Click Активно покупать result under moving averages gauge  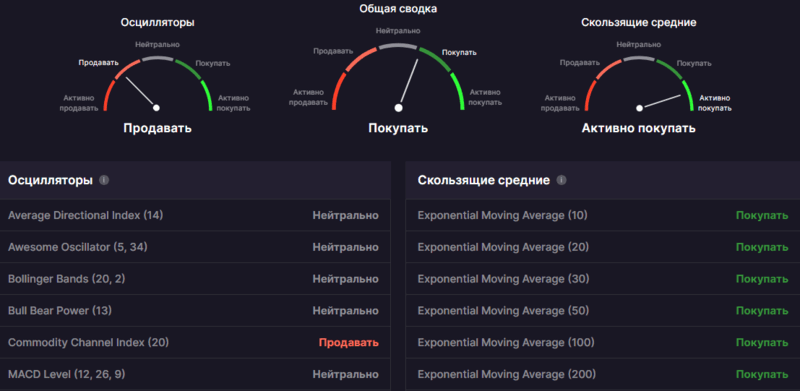pyautogui.click(x=639, y=128)
